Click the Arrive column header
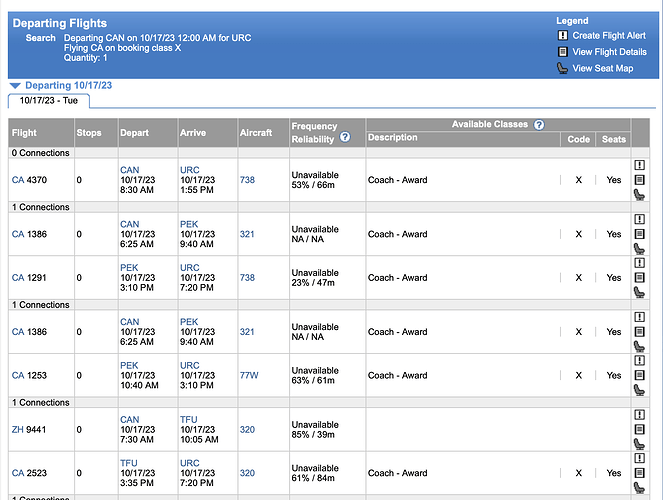Image resolution: width=663 pixels, height=500 pixels. pos(193,133)
